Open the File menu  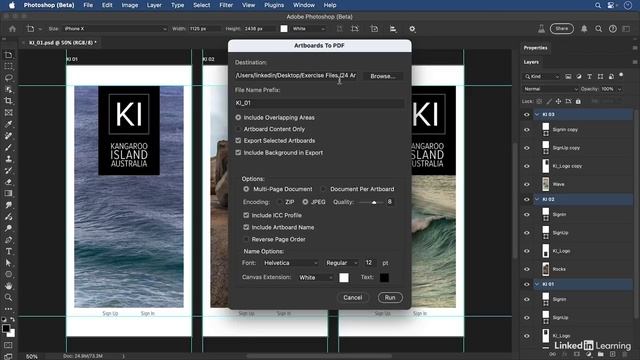88,5
